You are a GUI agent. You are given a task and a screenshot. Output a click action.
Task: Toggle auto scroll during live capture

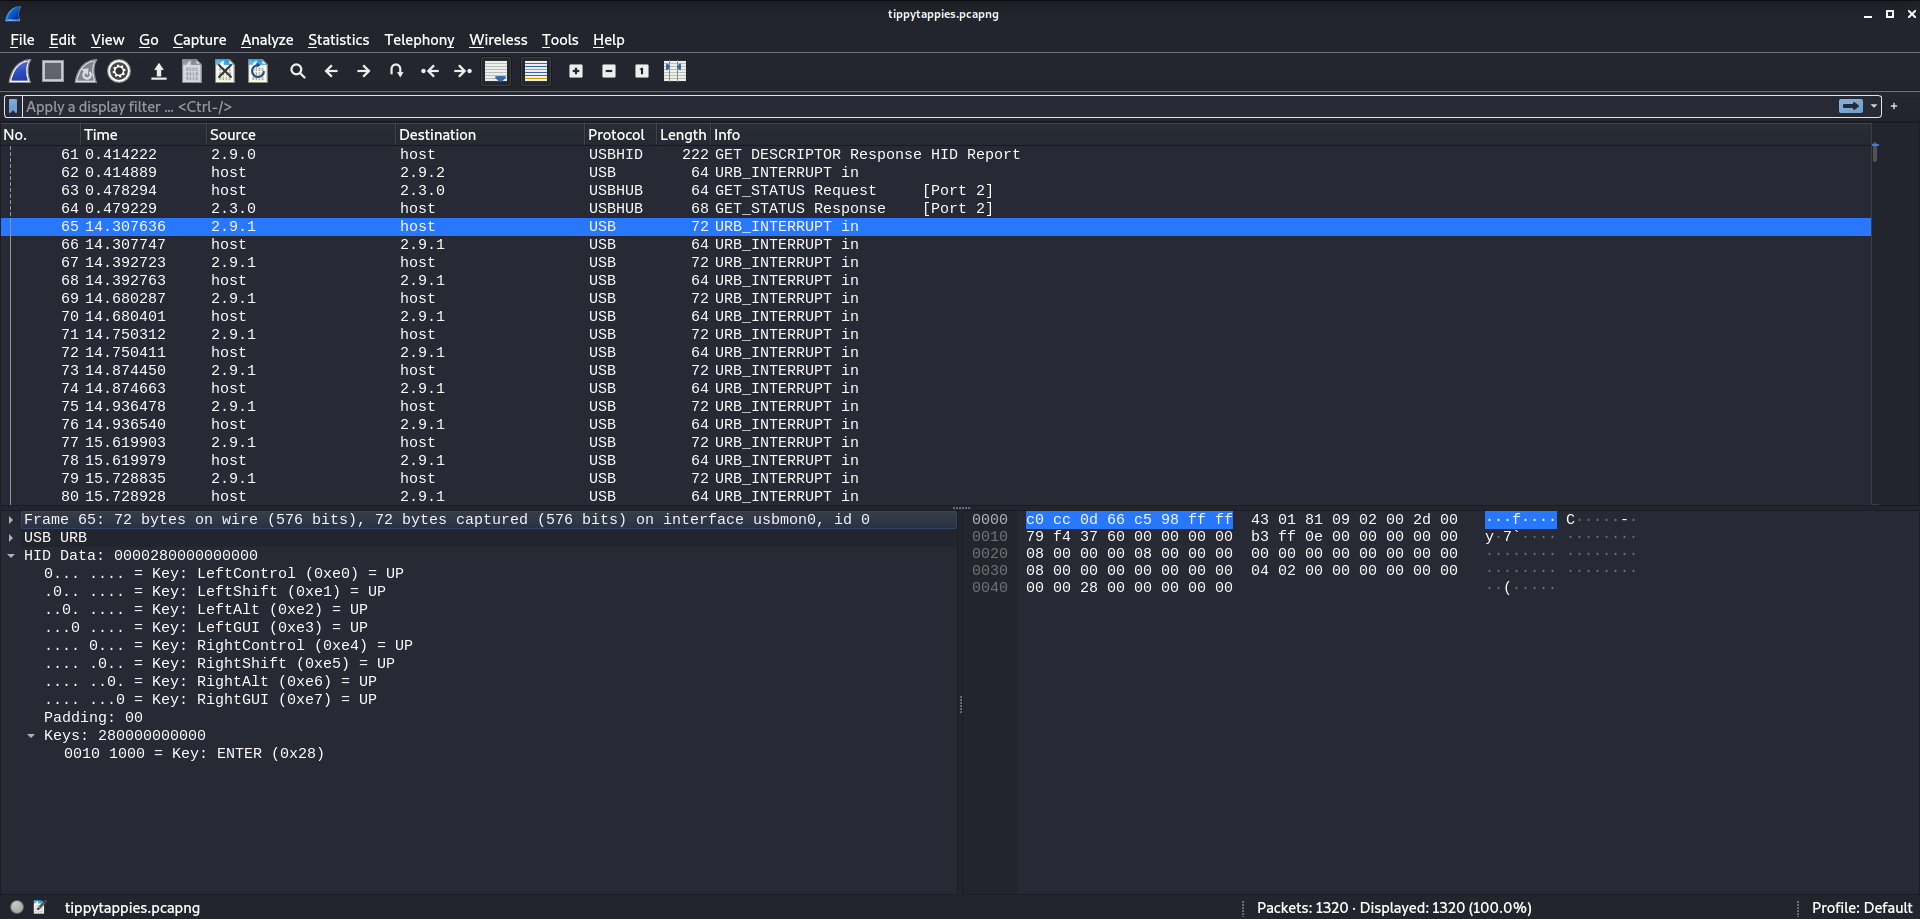coord(496,71)
